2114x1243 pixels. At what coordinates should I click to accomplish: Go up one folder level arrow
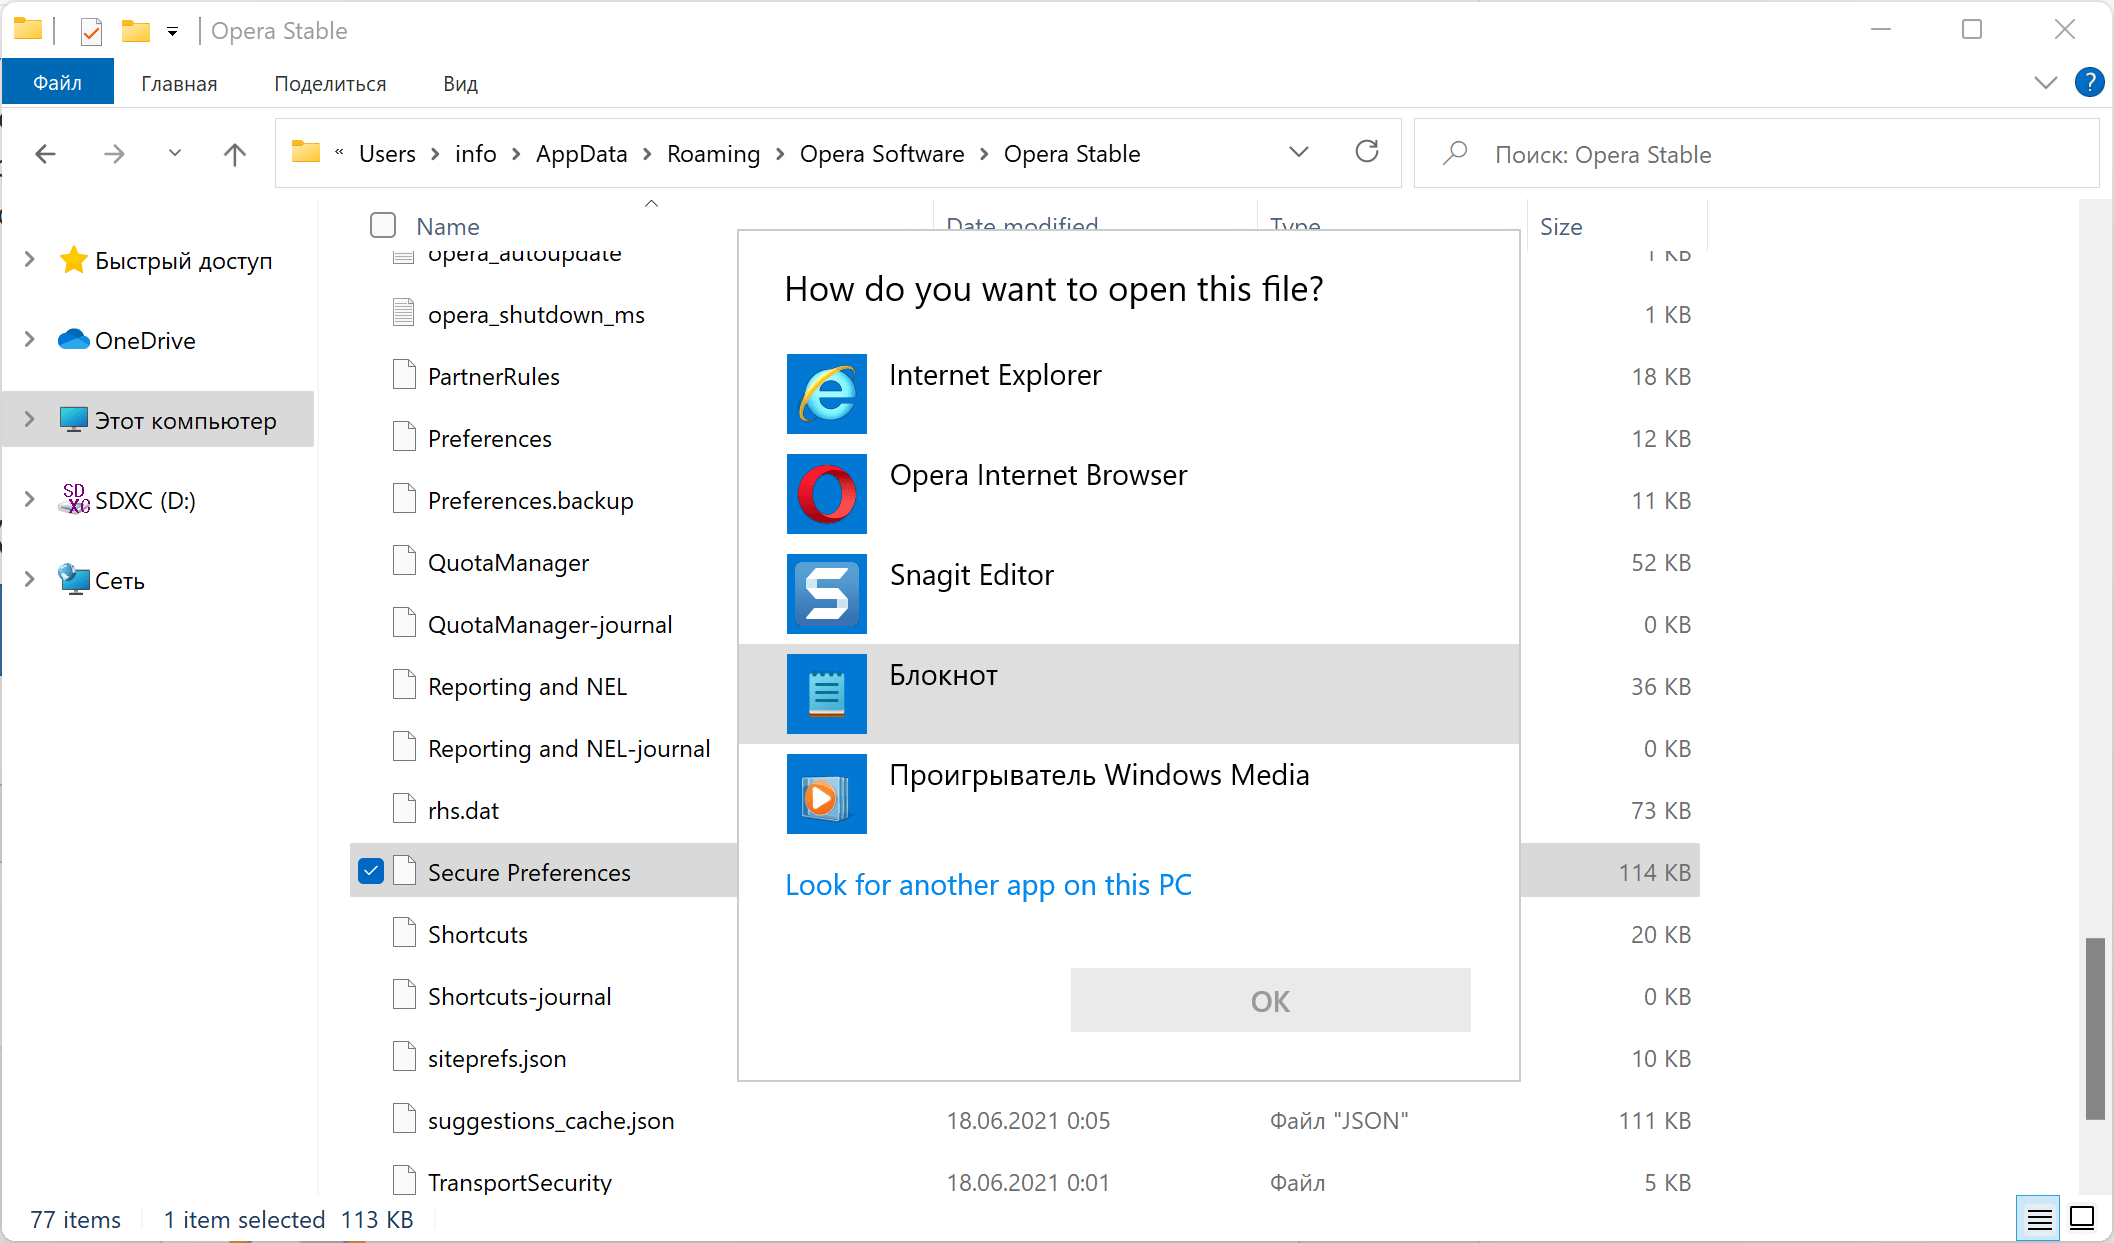point(234,154)
